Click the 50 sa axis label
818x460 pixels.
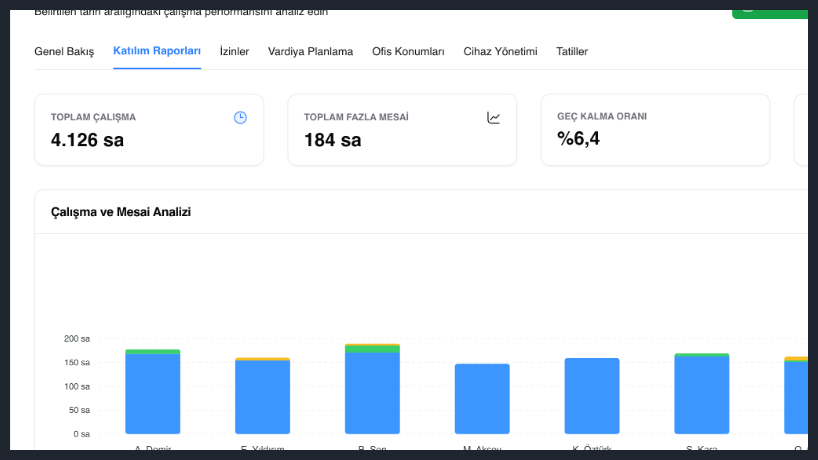click(x=79, y=410)
